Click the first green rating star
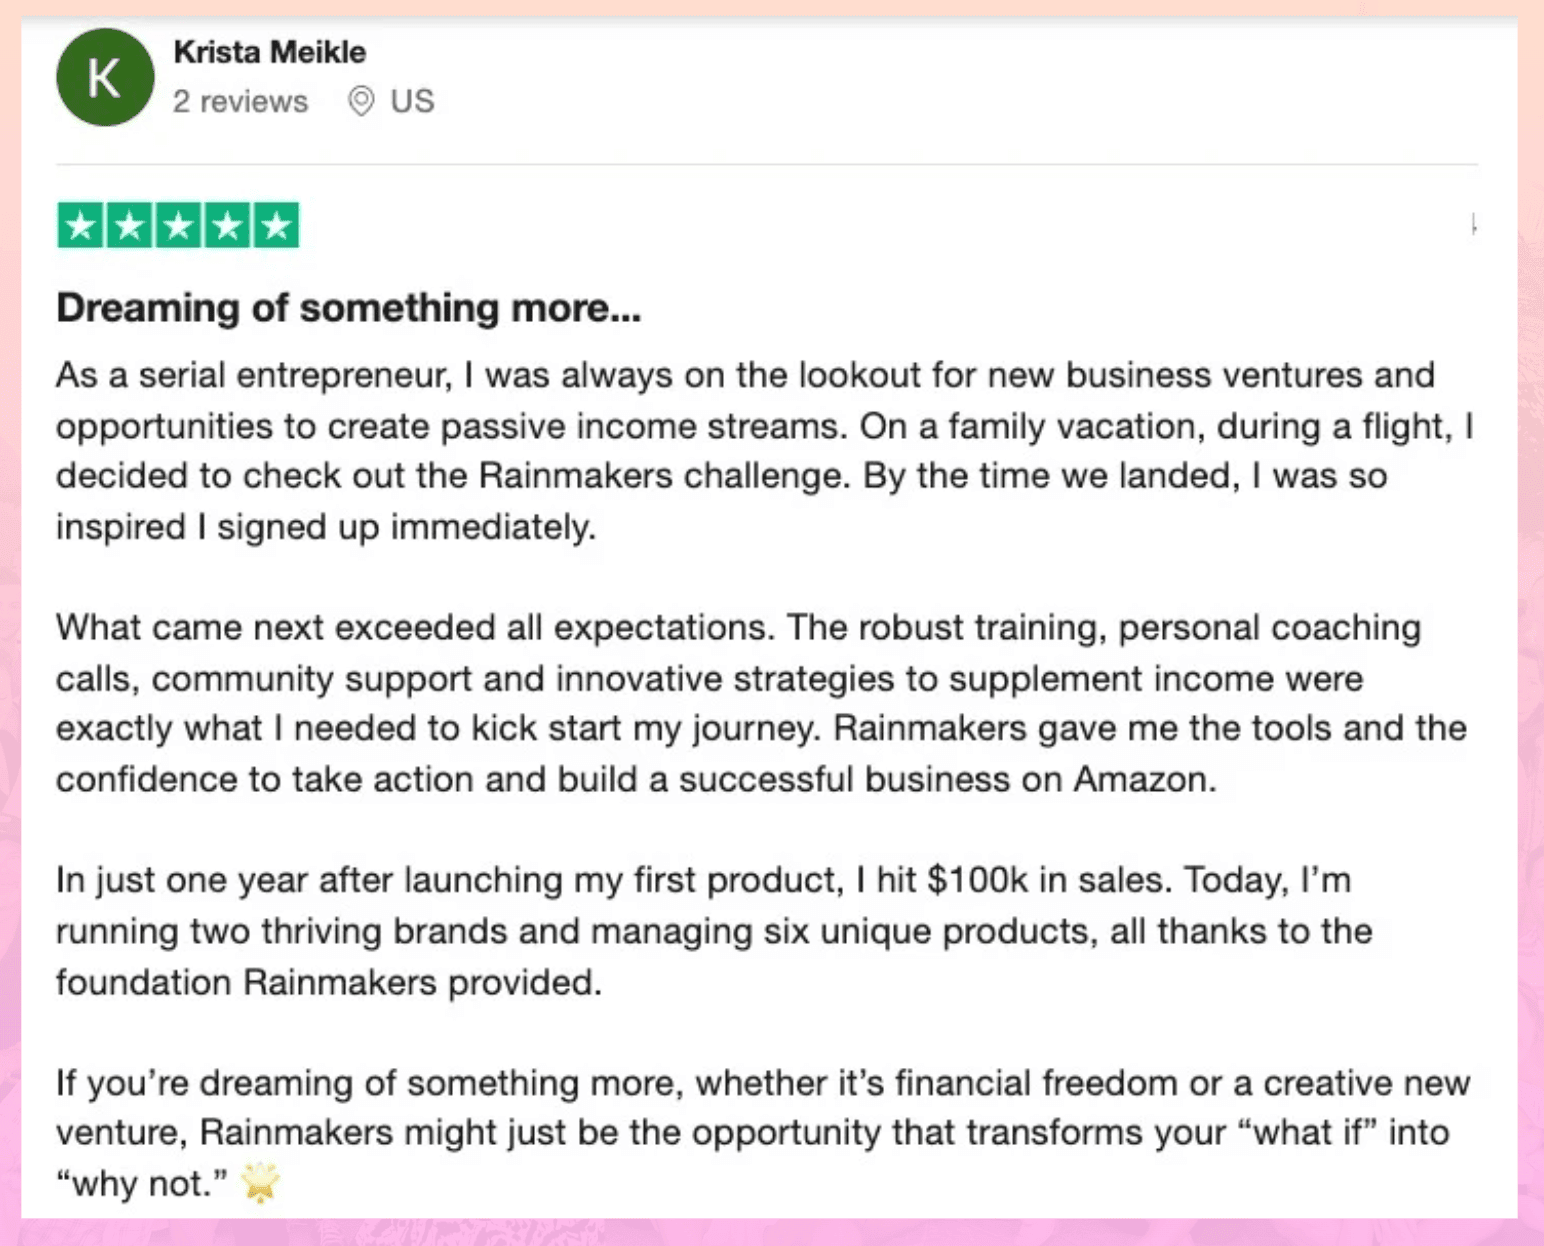The height and width of the screenshot is (1246, 1544). pyautogui.click(x=81, y=225)
